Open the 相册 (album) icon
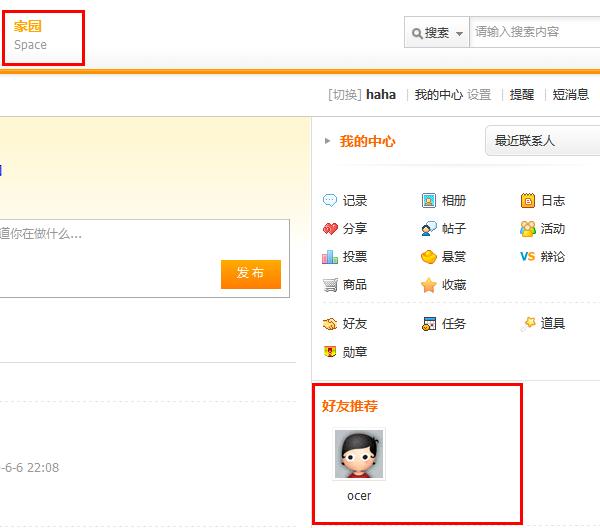The image size is (600, 528). pyautogui.click(x=429, y=201)
